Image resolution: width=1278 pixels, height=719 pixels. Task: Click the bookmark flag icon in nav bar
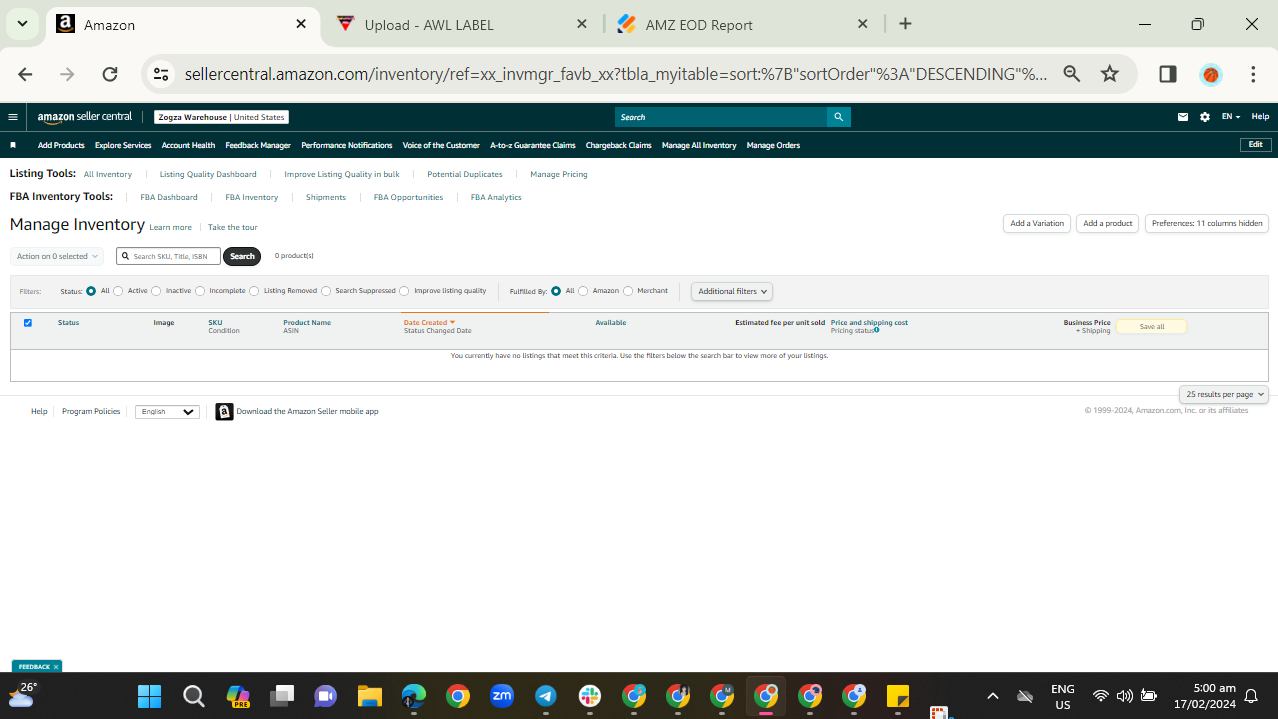(x=13, y=145)
